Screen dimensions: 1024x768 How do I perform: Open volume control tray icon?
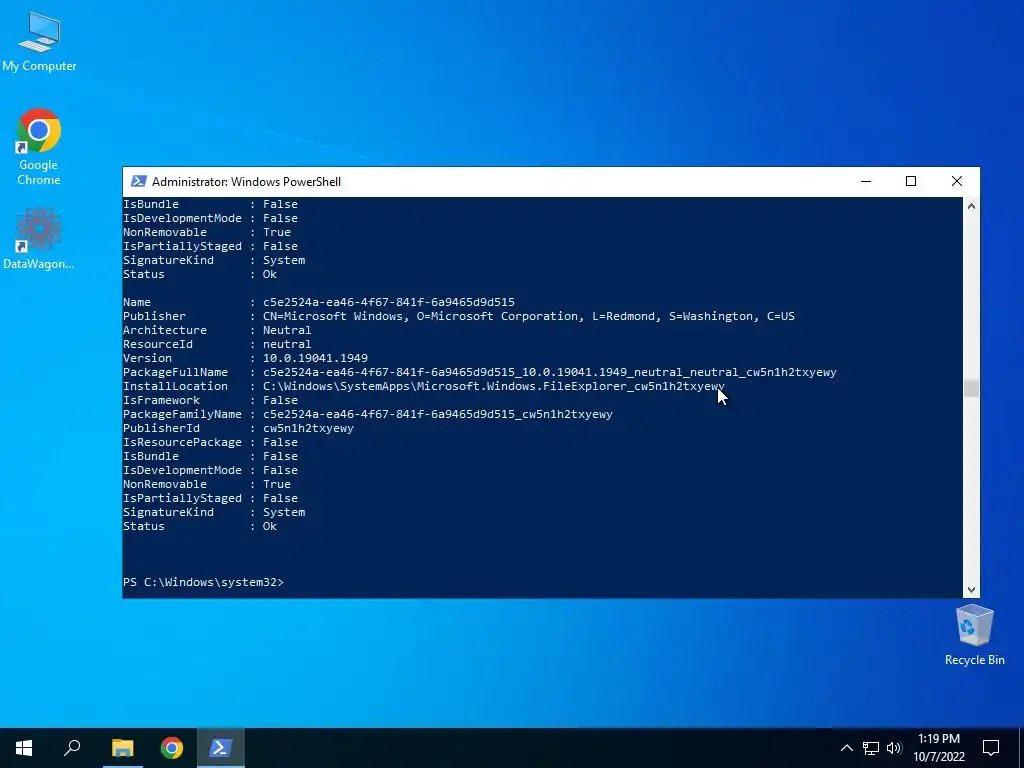894,748
